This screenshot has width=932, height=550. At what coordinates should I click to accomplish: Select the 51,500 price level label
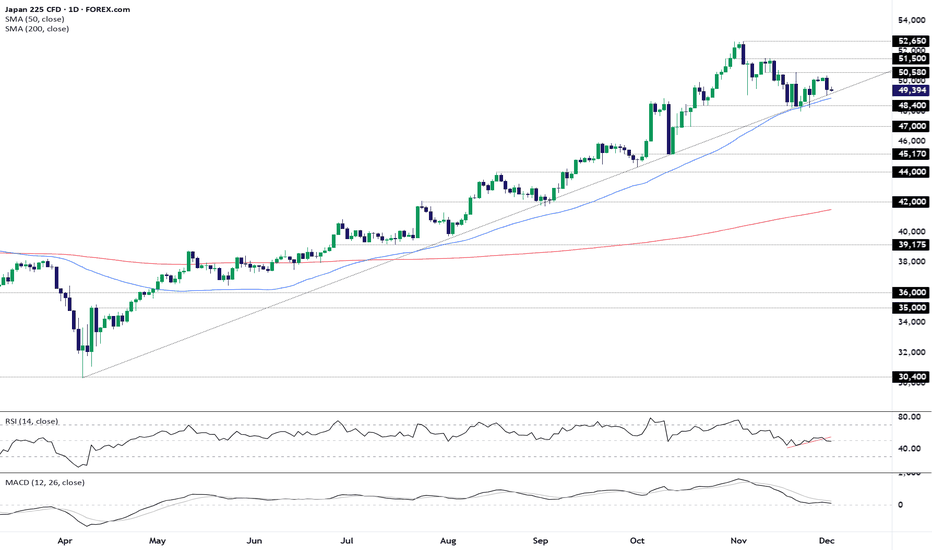pyautogui.click(x=912, y=60)
